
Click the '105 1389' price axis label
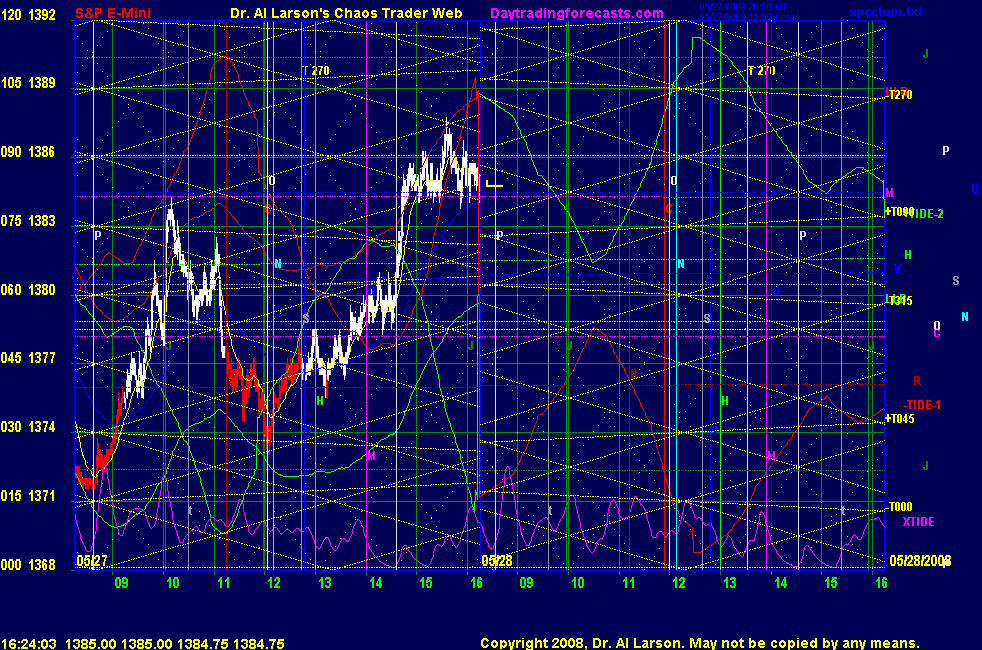[28, 83]
